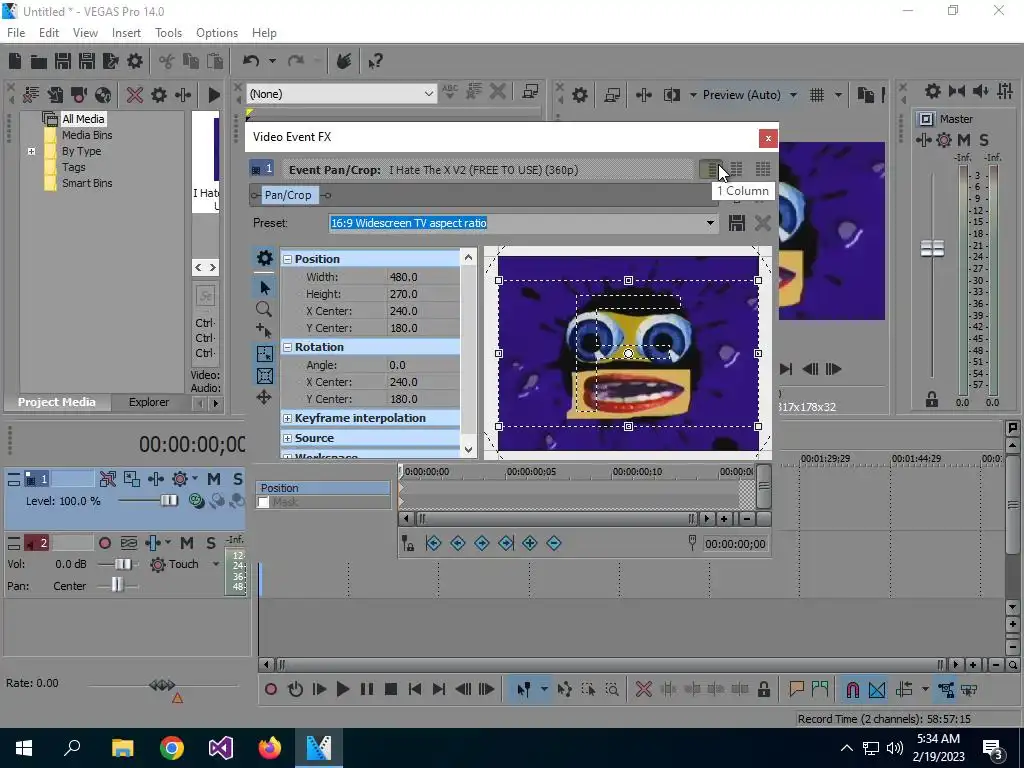Jump to first keyframe
This screenshot has height=768, width=1024.
coord(433,543)
